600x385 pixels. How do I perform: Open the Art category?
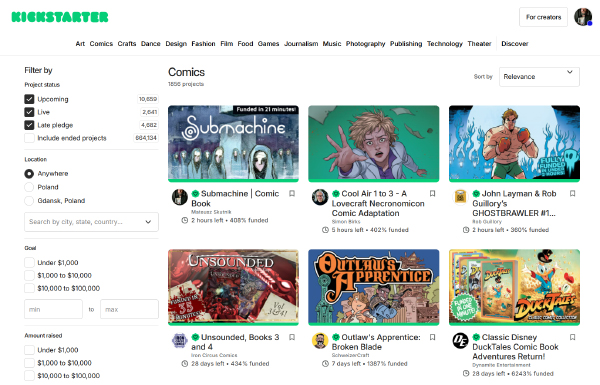[x=80, y=44]
